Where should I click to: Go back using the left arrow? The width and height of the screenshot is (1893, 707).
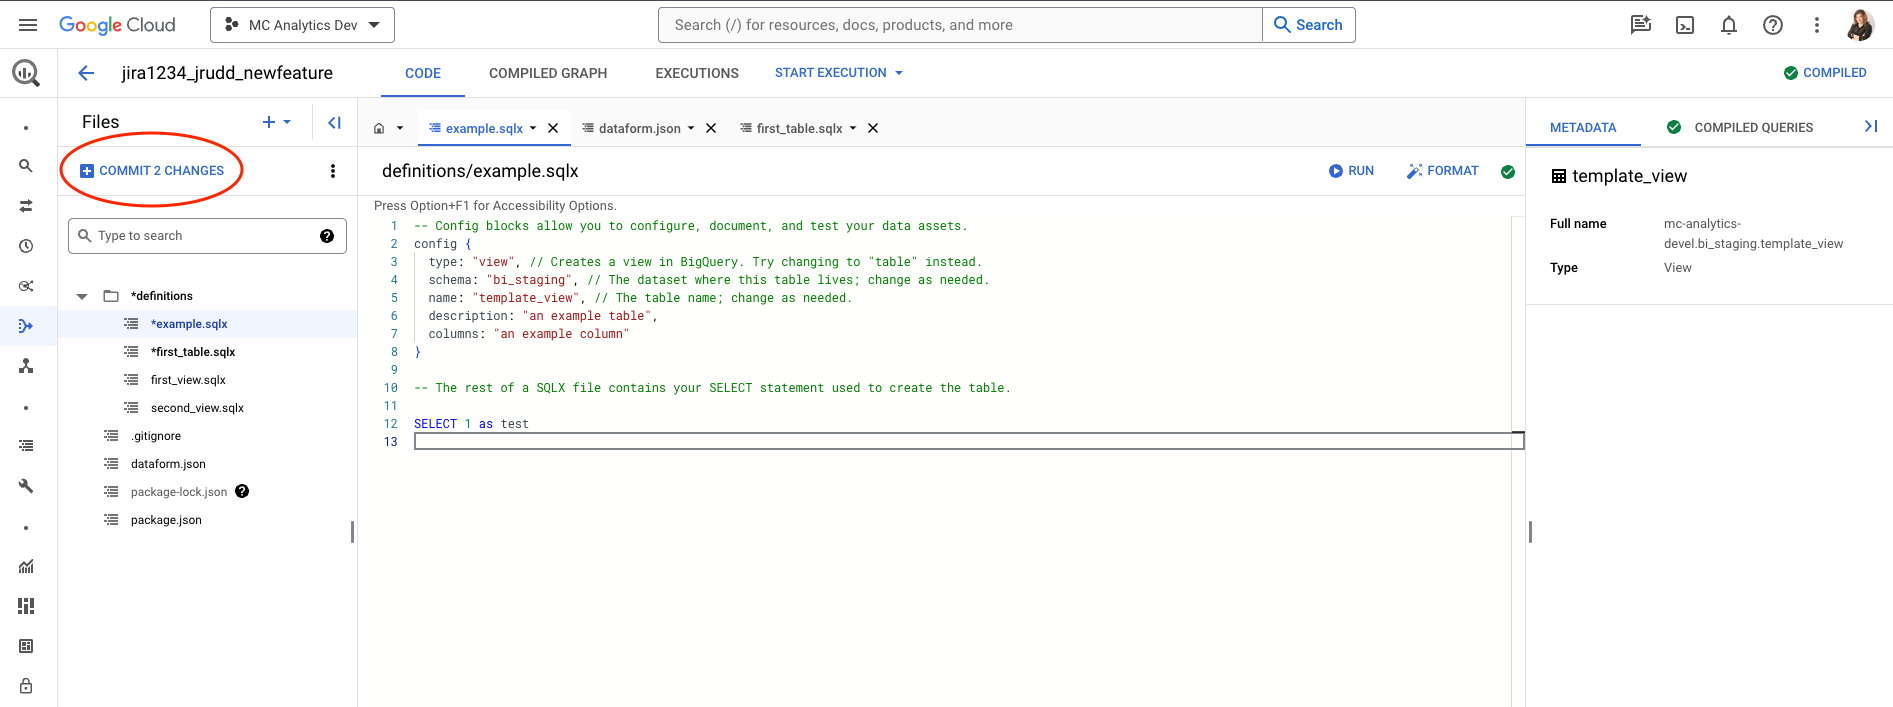pyautogui.click(x=86, y=73)
